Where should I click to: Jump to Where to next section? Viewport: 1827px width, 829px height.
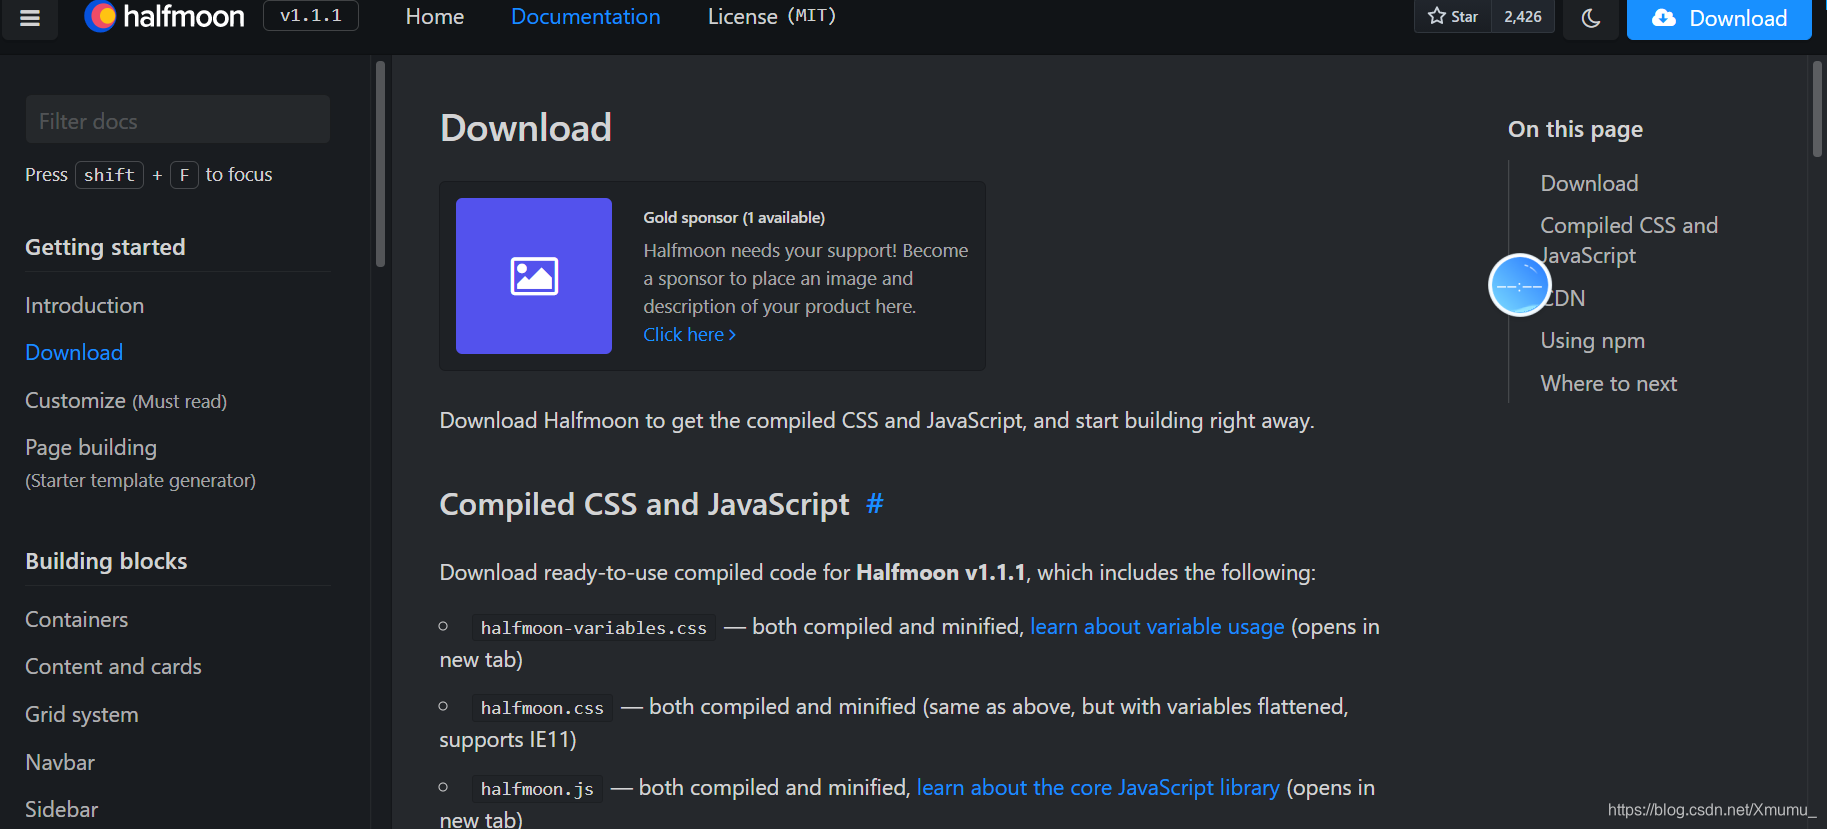point(1608,384)
